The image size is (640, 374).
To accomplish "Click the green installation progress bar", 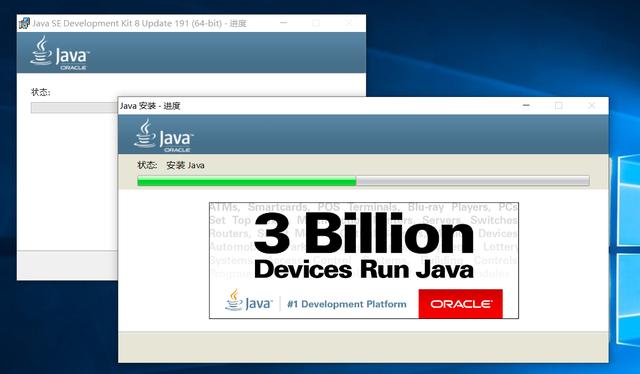I will point(363,181).
